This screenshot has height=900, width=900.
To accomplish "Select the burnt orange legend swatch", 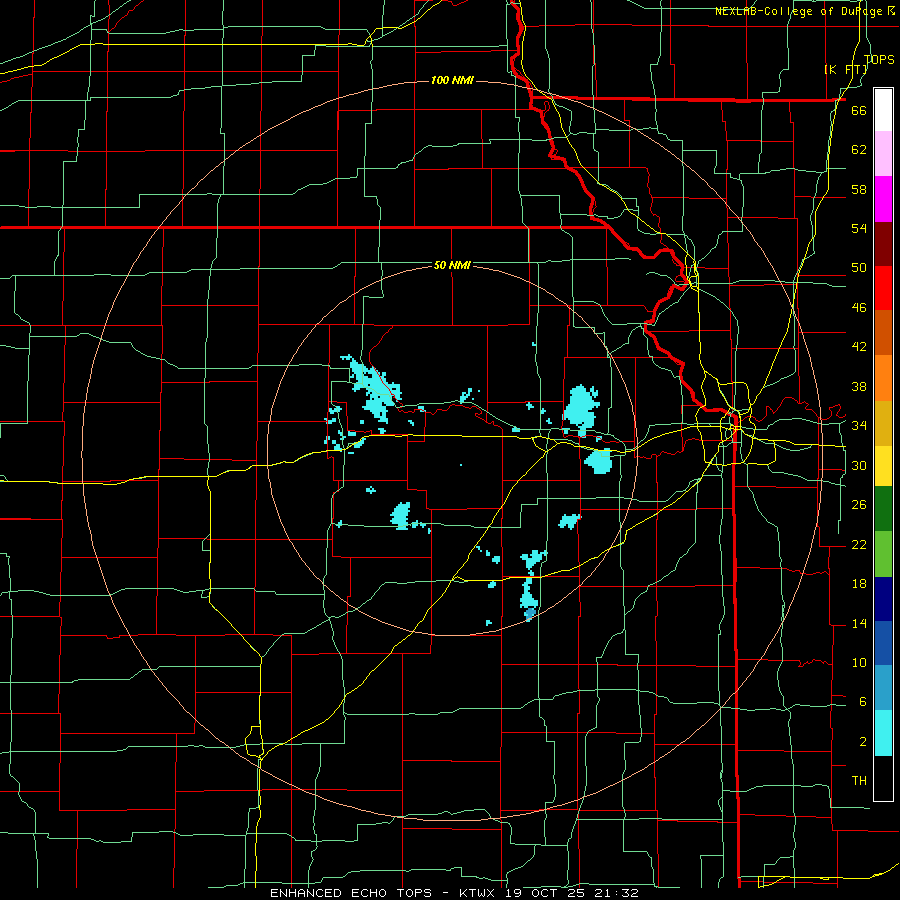I will coord(883,333).
